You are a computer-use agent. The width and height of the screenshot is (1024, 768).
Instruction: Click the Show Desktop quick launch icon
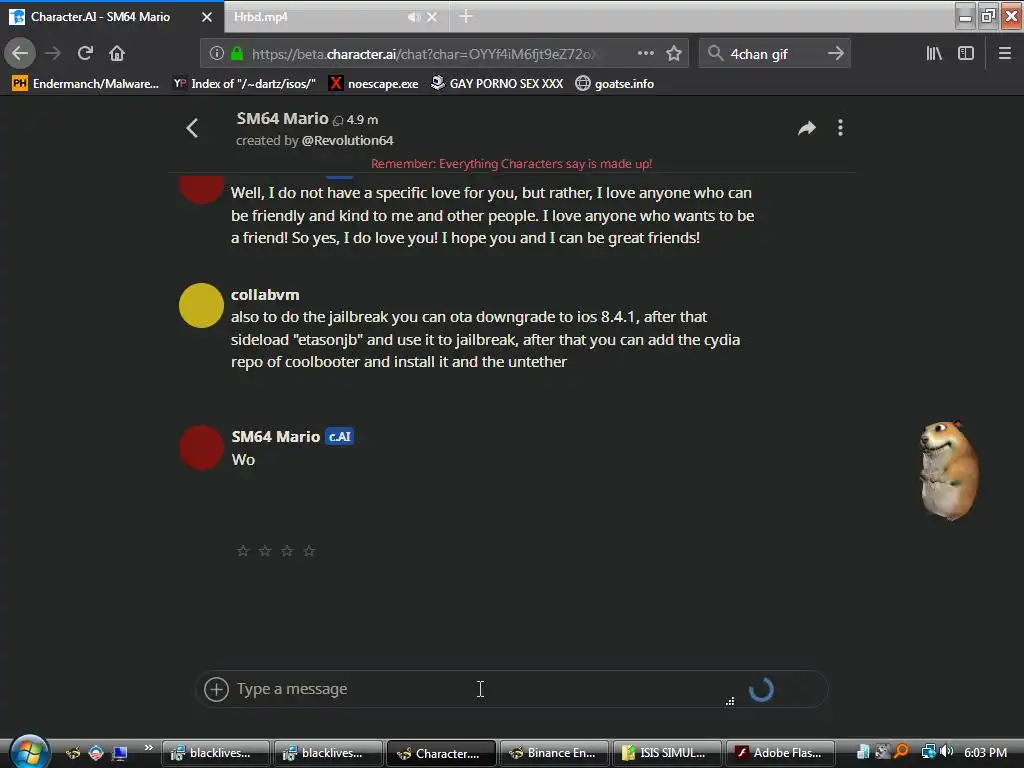click(120, 753)
